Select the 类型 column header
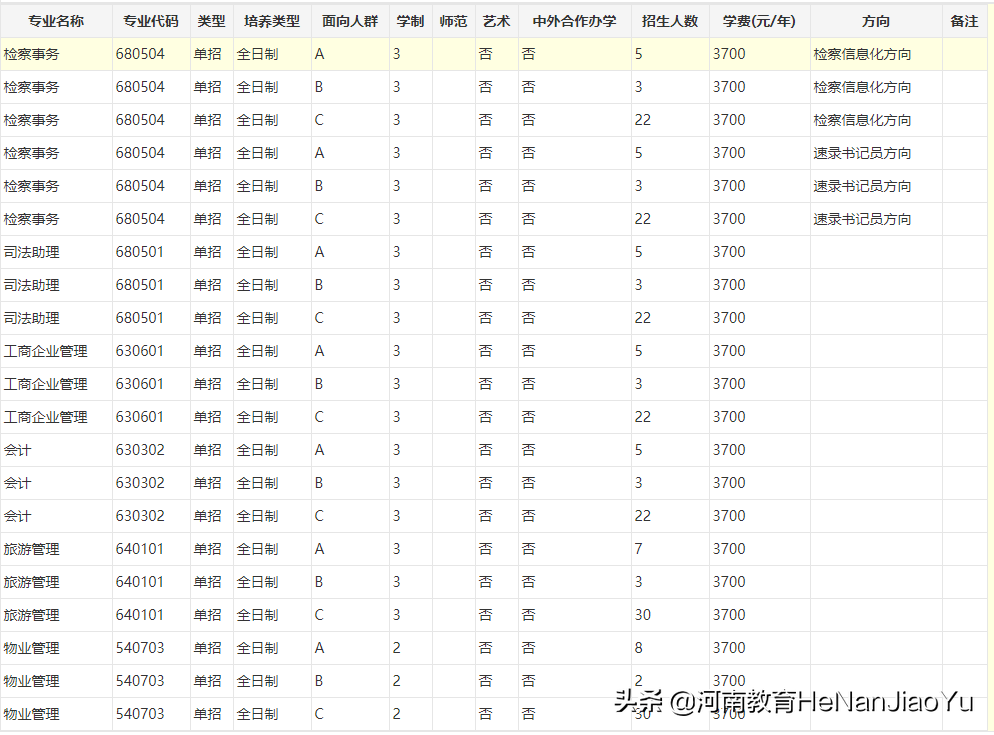This screenshot has height=735, width=994. point(211,22)
